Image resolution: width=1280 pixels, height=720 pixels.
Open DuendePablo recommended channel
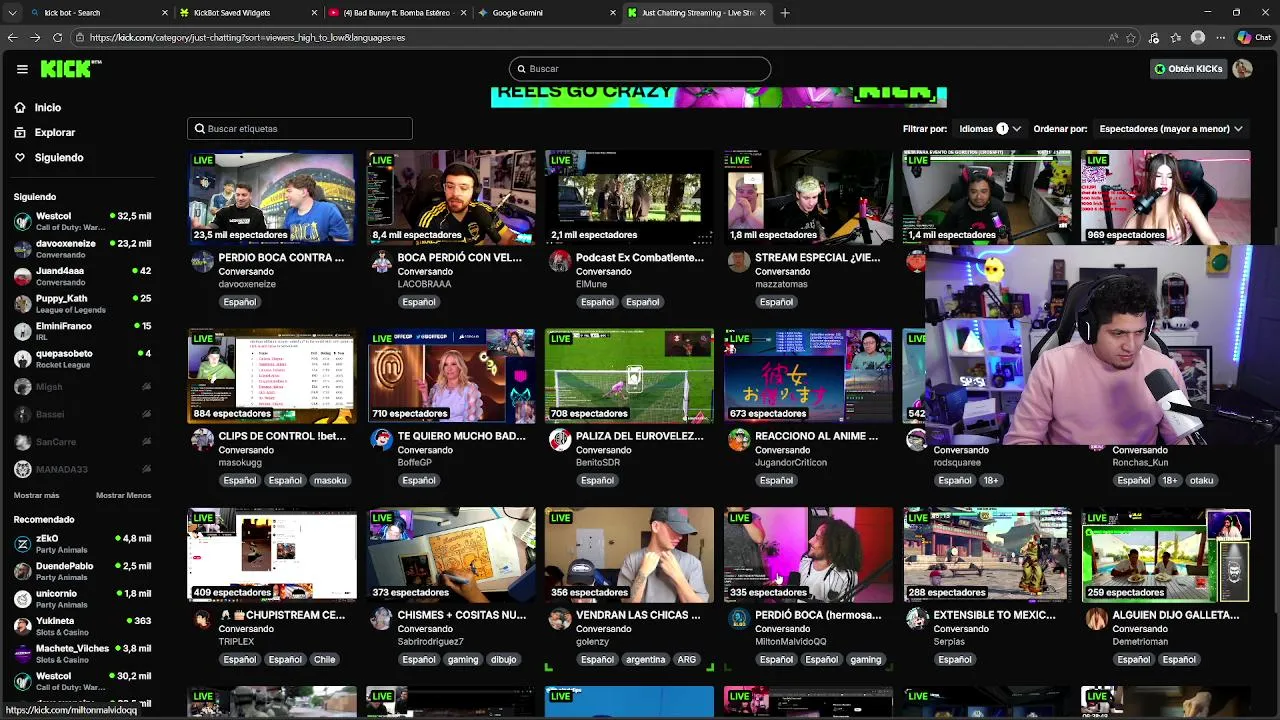click(82, 571)
